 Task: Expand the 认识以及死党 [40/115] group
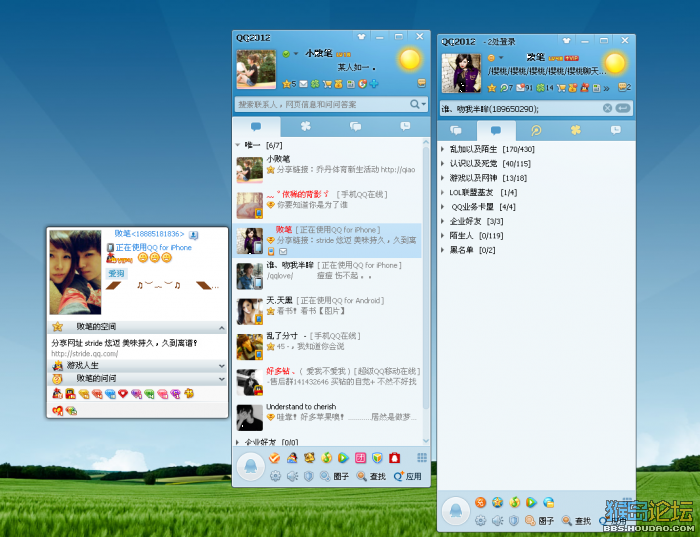(442, 163)
